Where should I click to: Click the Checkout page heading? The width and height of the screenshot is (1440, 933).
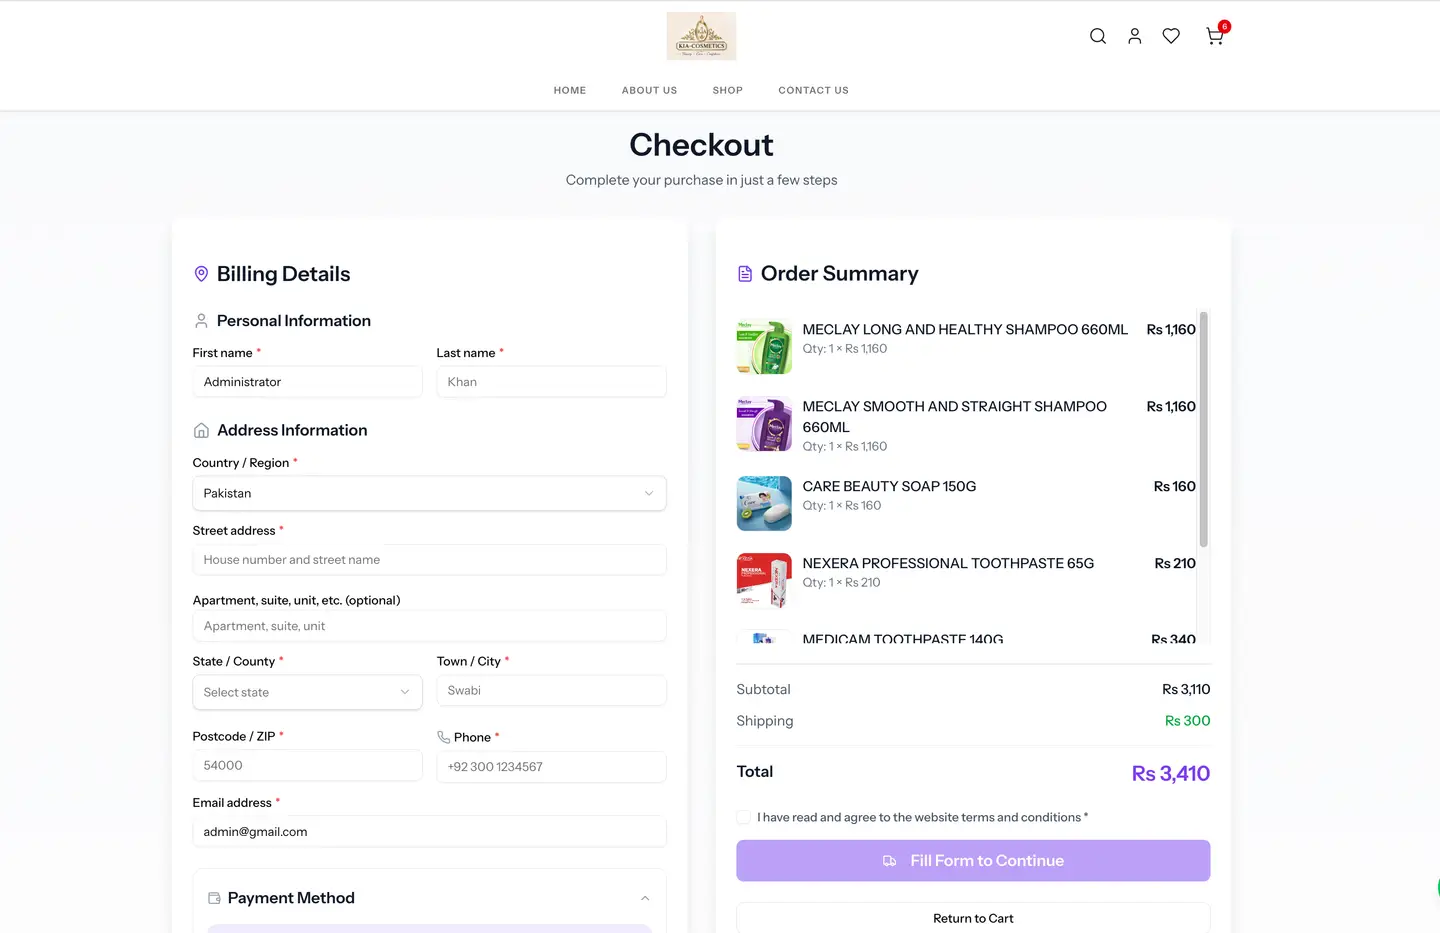click(701, 145)
